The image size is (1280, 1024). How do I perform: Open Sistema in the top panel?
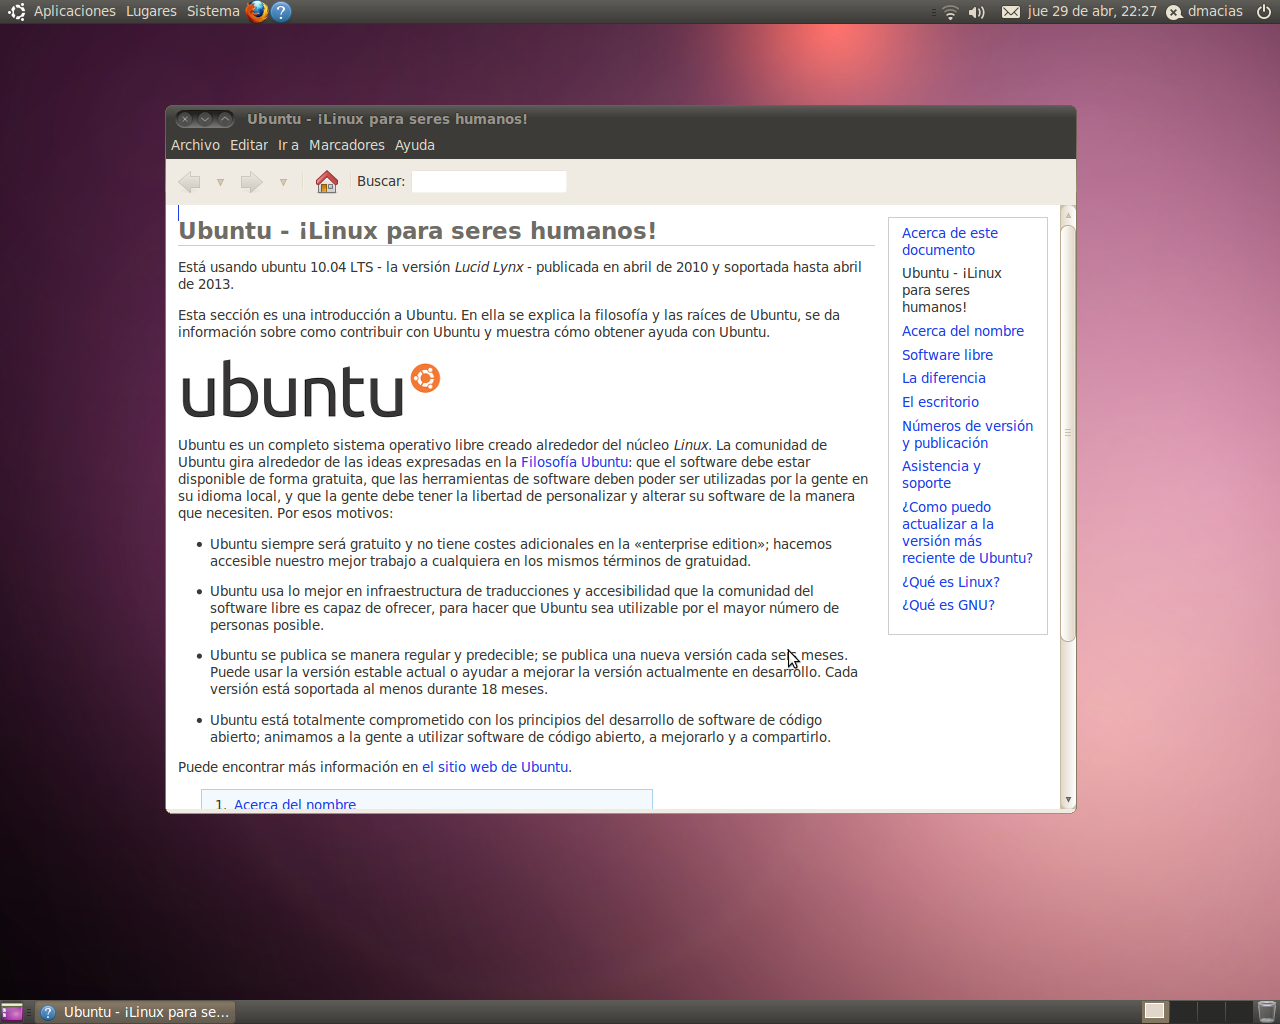[213, 11]
